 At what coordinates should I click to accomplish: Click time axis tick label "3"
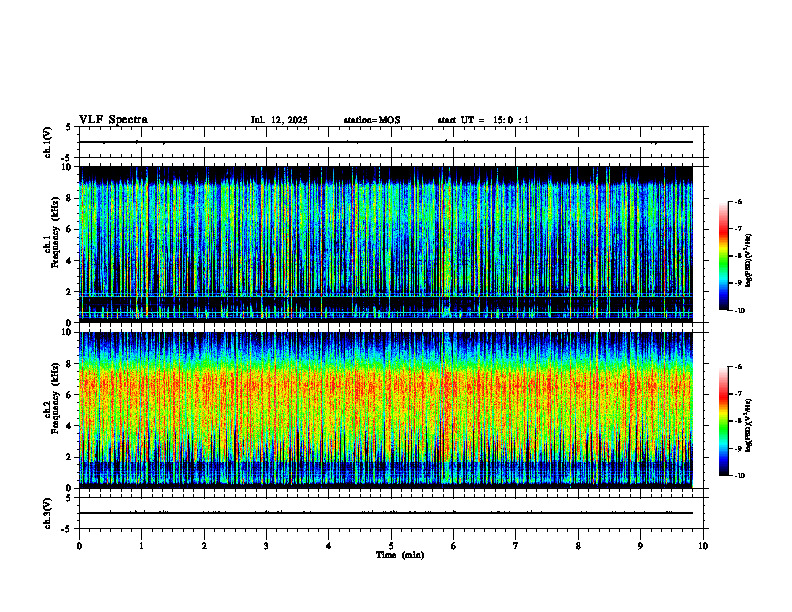pos(266,546)
